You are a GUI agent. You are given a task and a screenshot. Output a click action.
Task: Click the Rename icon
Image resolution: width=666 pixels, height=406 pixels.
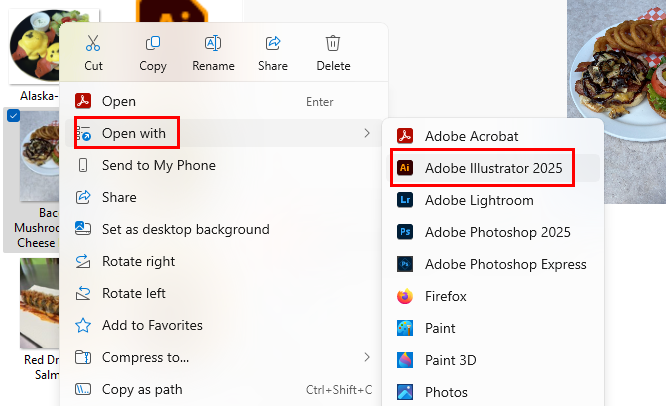[213, 43]
